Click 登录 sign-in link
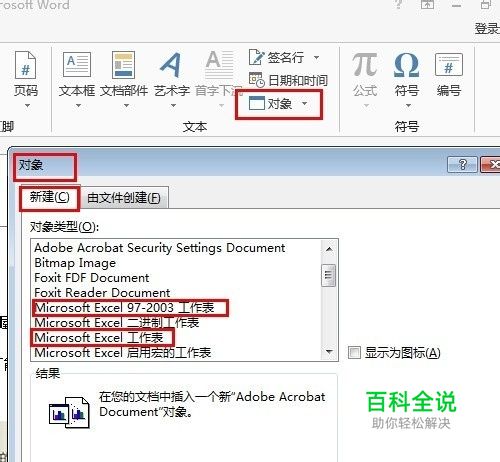 [487, 29]
